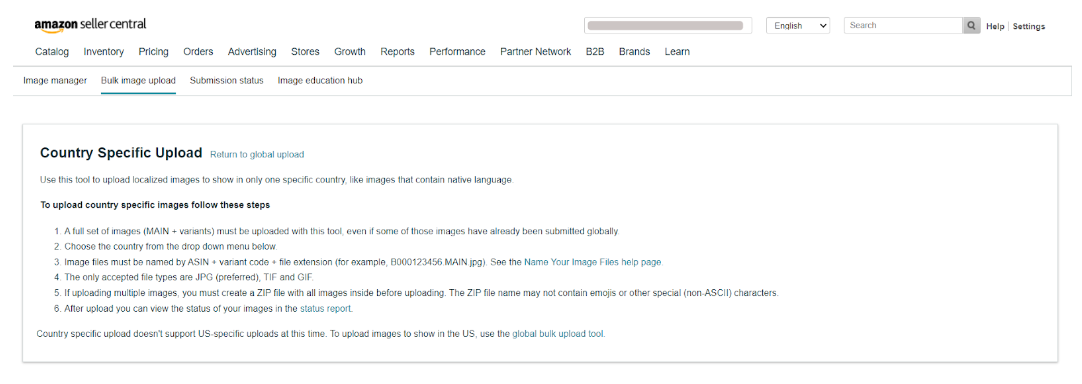This screenshot has height=384, width=1082.
Task: Click the Country Specific Upload heading
Action: [121, 153]
